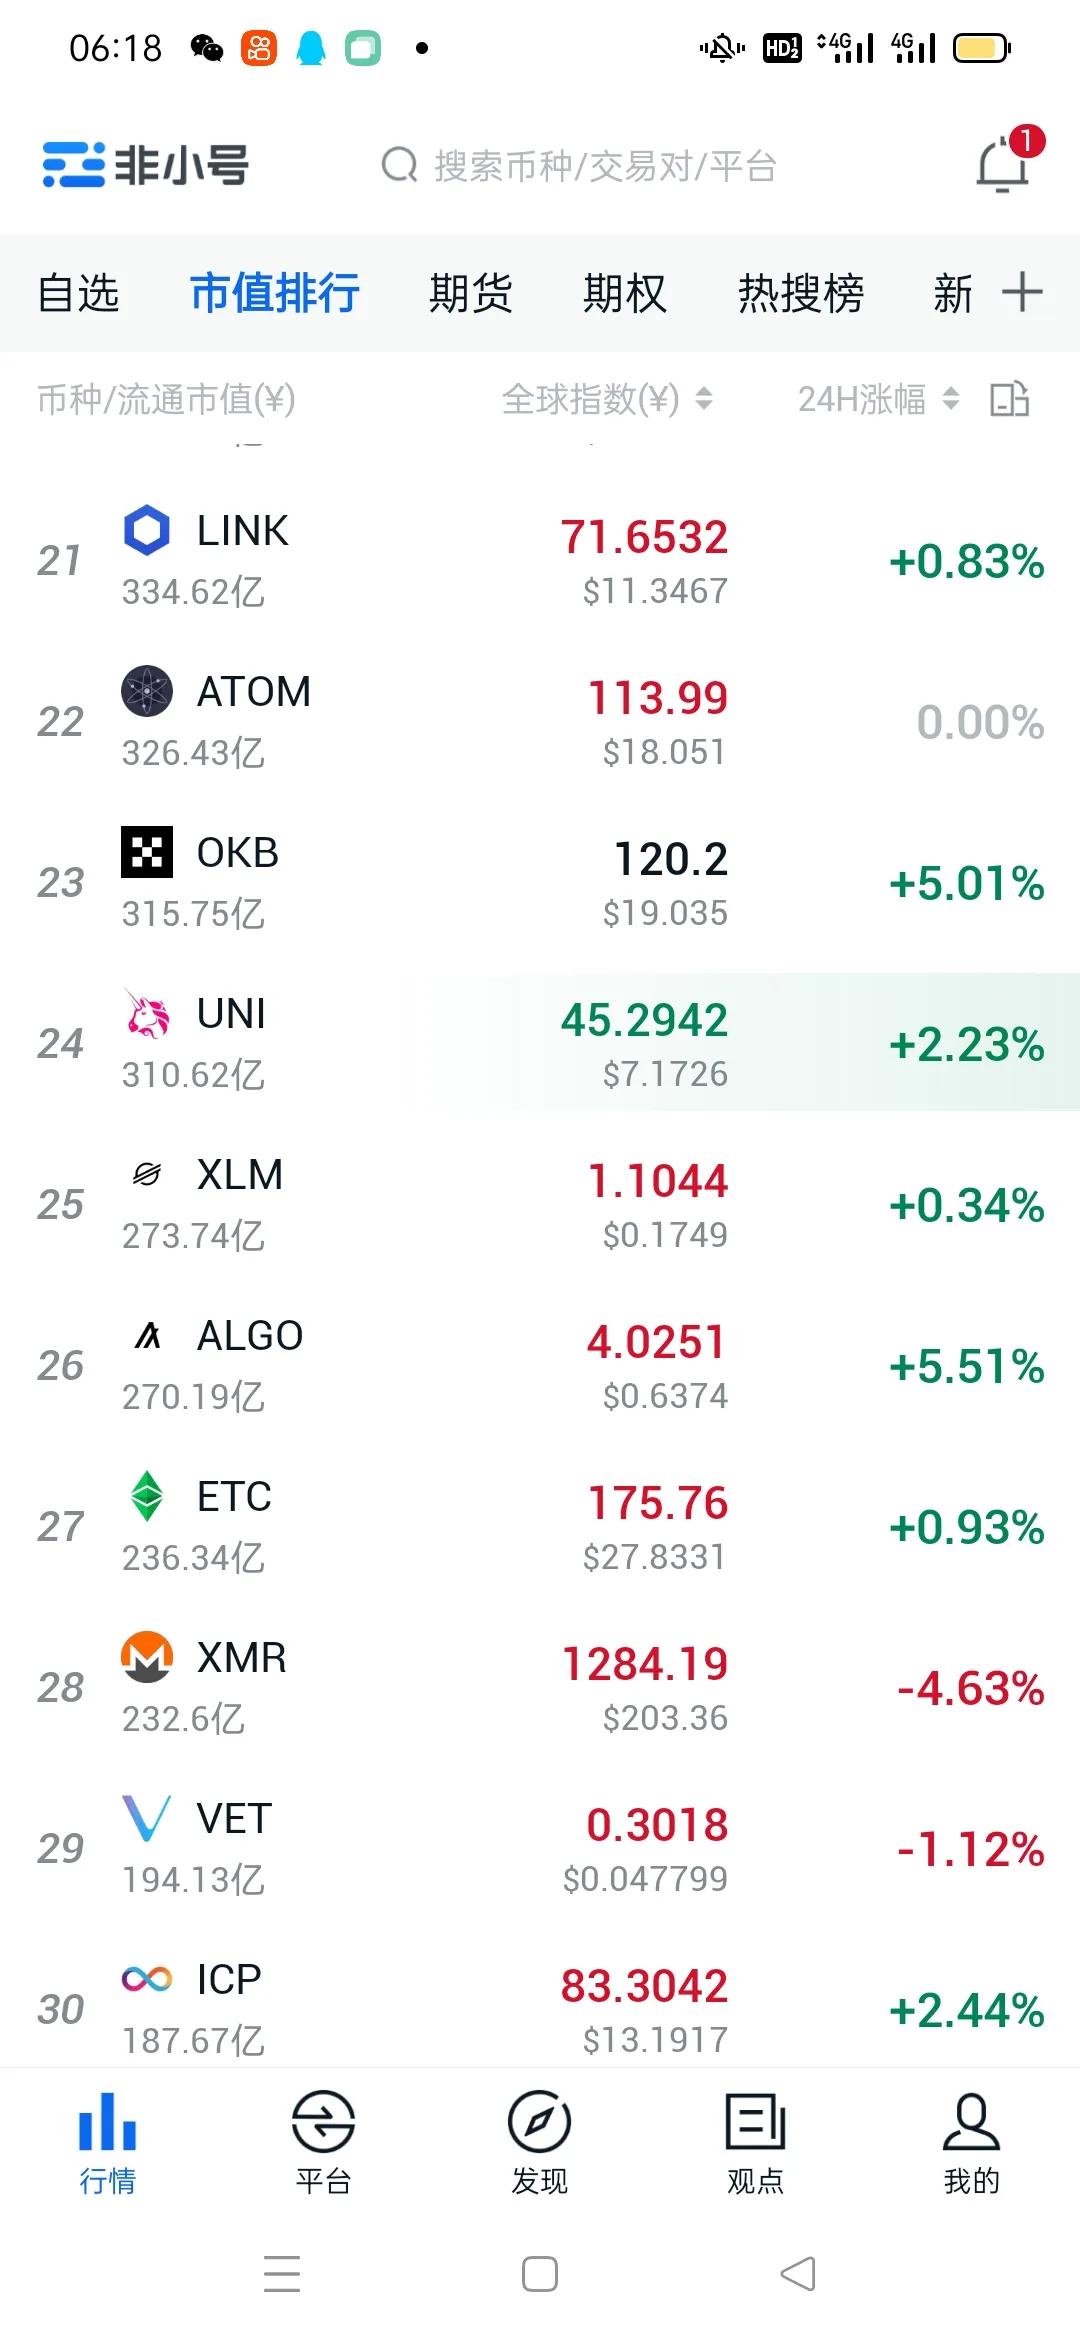
Task: Open the ETC Ethereum Classic logo
Action: pyautogui.click(x=147, y=1496)
